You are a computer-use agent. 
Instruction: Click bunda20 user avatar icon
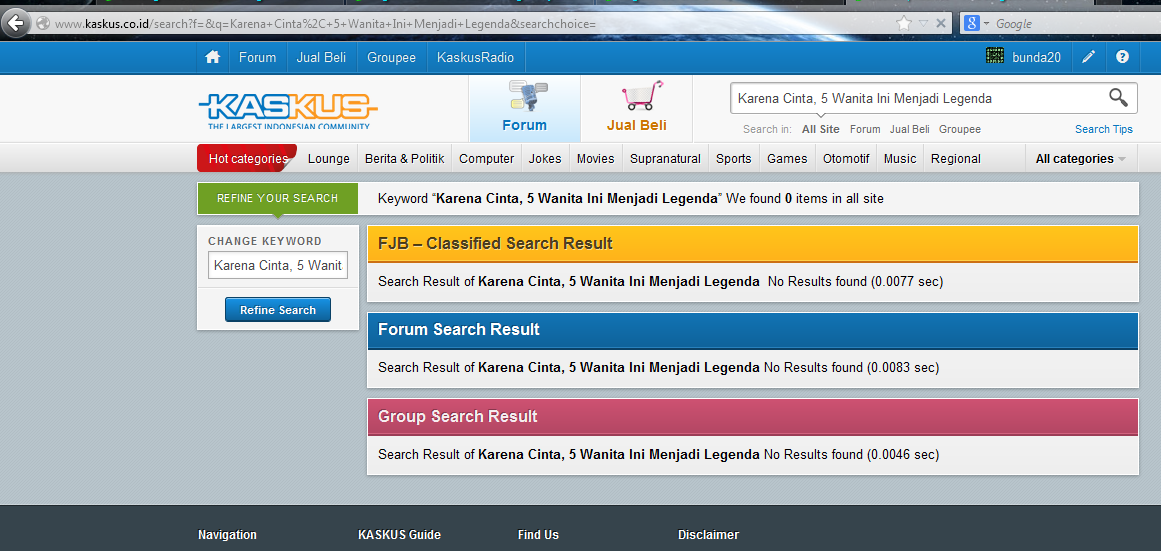point(995,56)
